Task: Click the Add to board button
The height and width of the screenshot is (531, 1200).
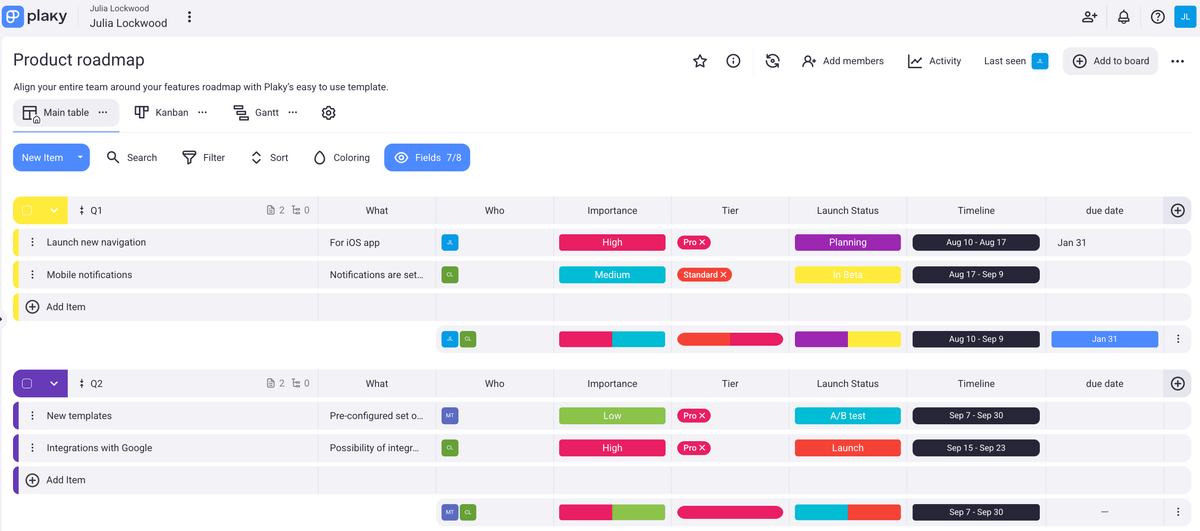Action: [1110, 61]
